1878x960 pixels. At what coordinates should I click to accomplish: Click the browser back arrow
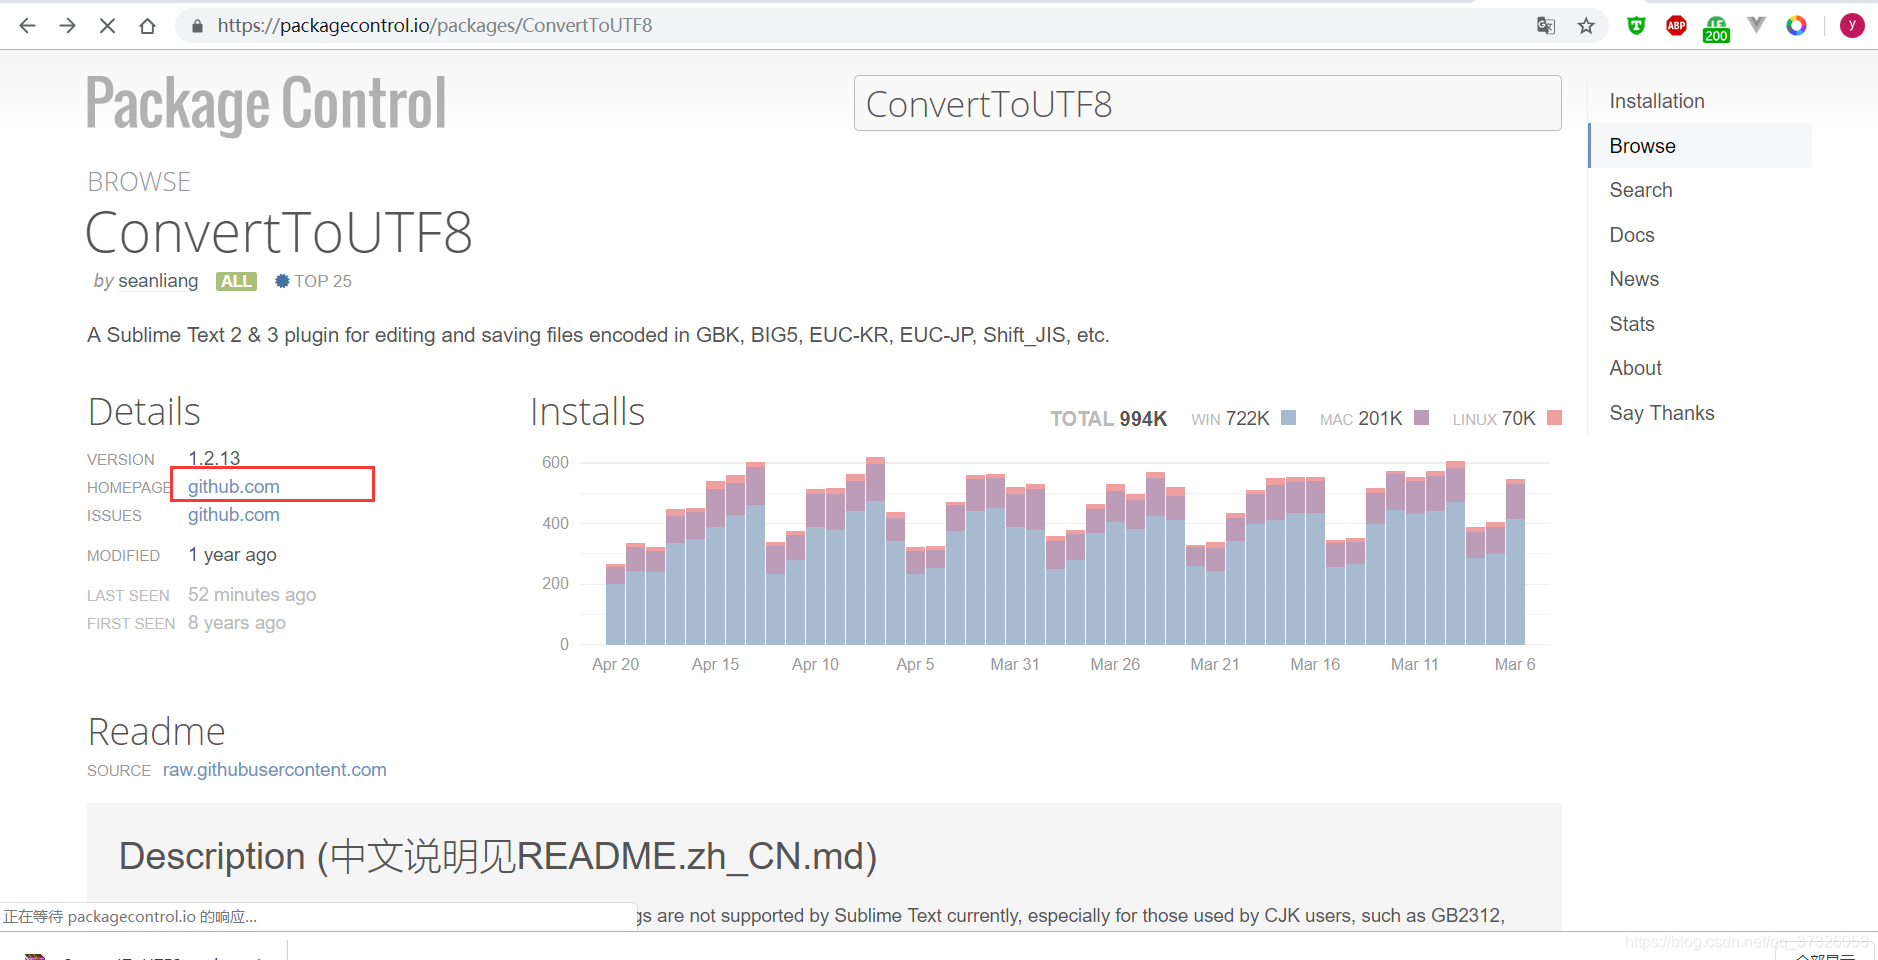(27, 26)
